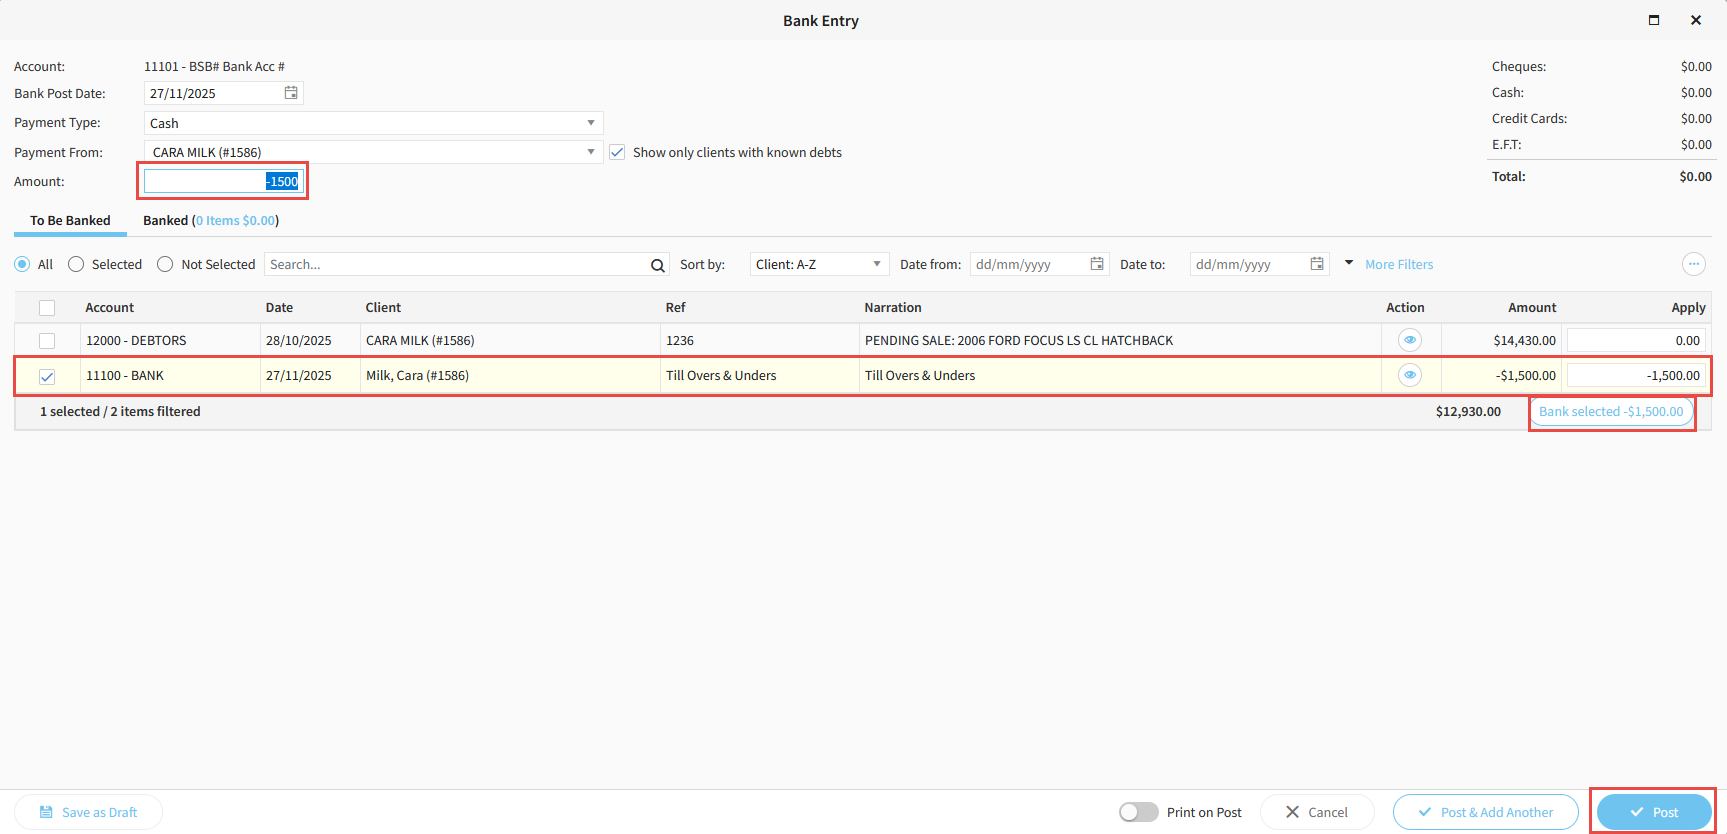
Task: Switch to the Banked tab
Action: click(210, 220)
